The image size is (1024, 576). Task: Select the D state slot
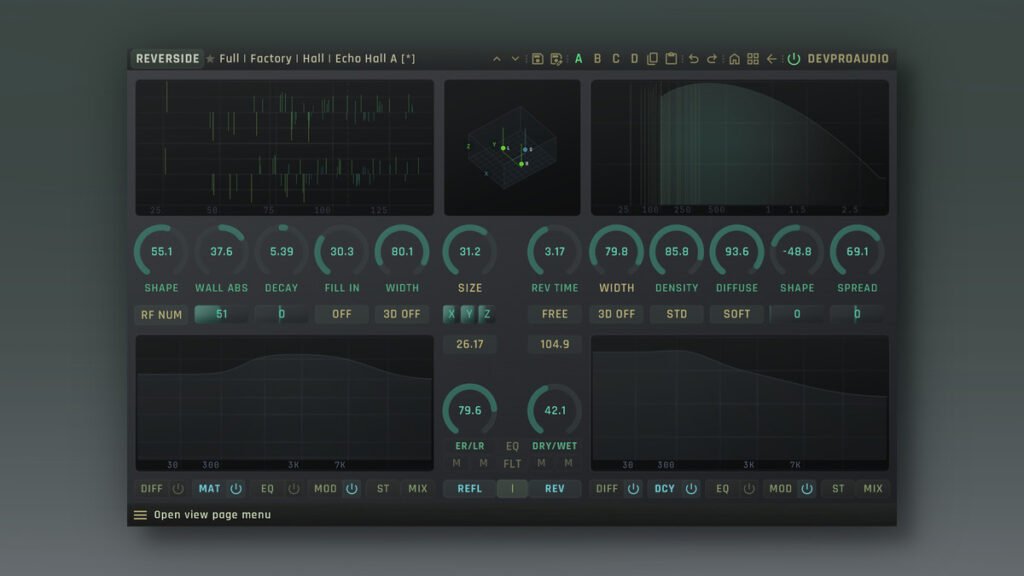634,59
